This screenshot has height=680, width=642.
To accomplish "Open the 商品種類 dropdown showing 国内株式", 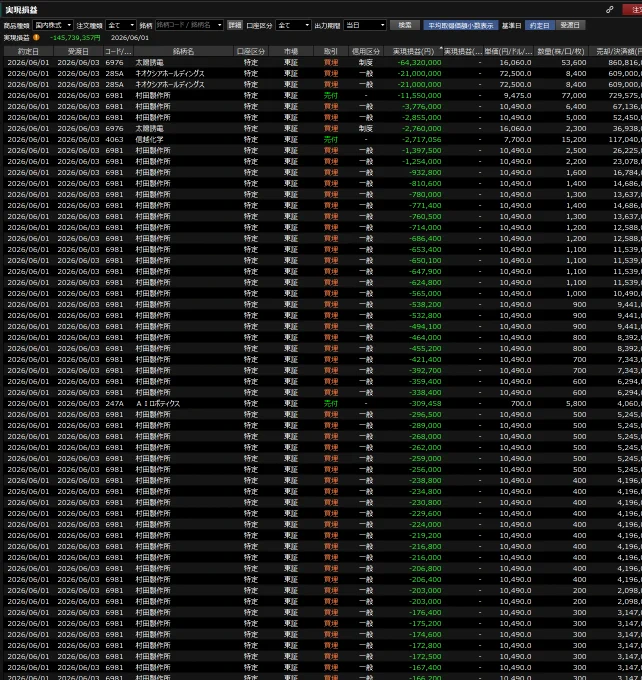I will 52,25.
